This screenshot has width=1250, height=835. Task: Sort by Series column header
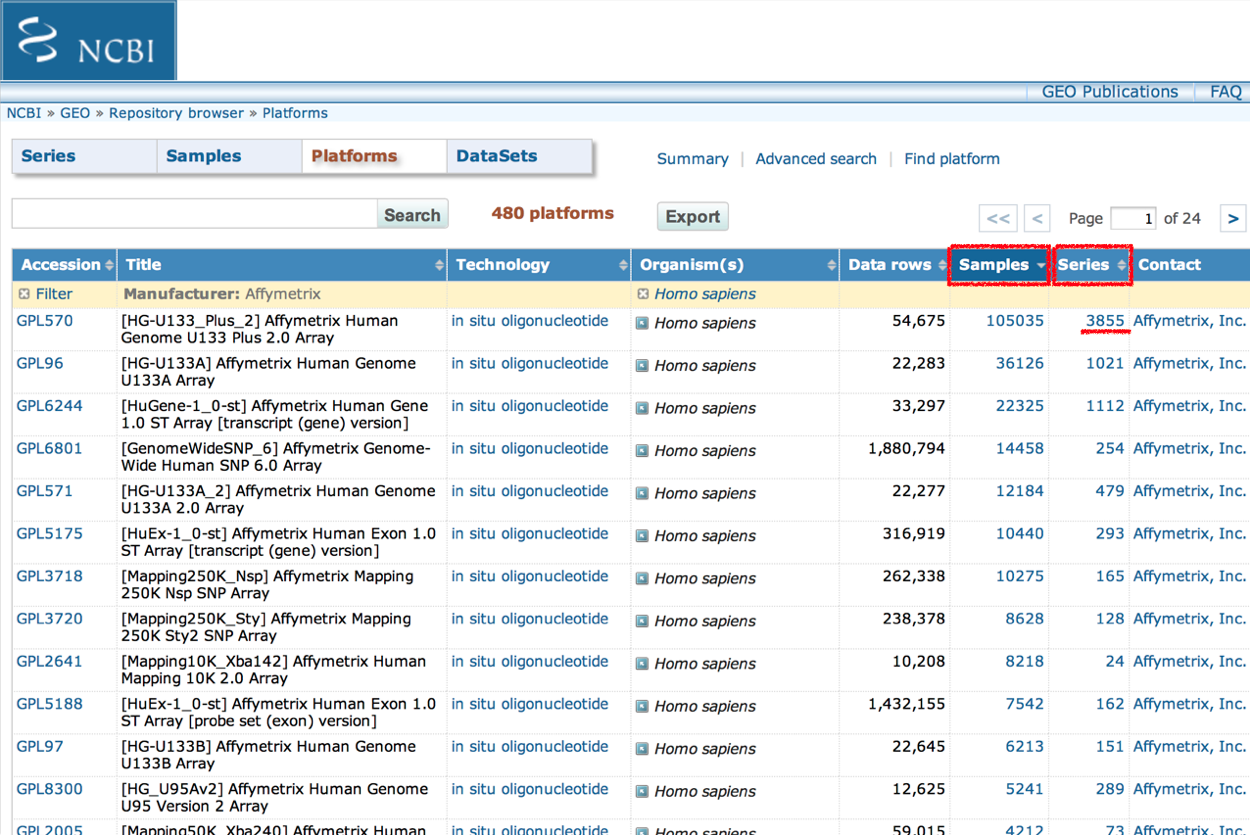point(1091,265)
